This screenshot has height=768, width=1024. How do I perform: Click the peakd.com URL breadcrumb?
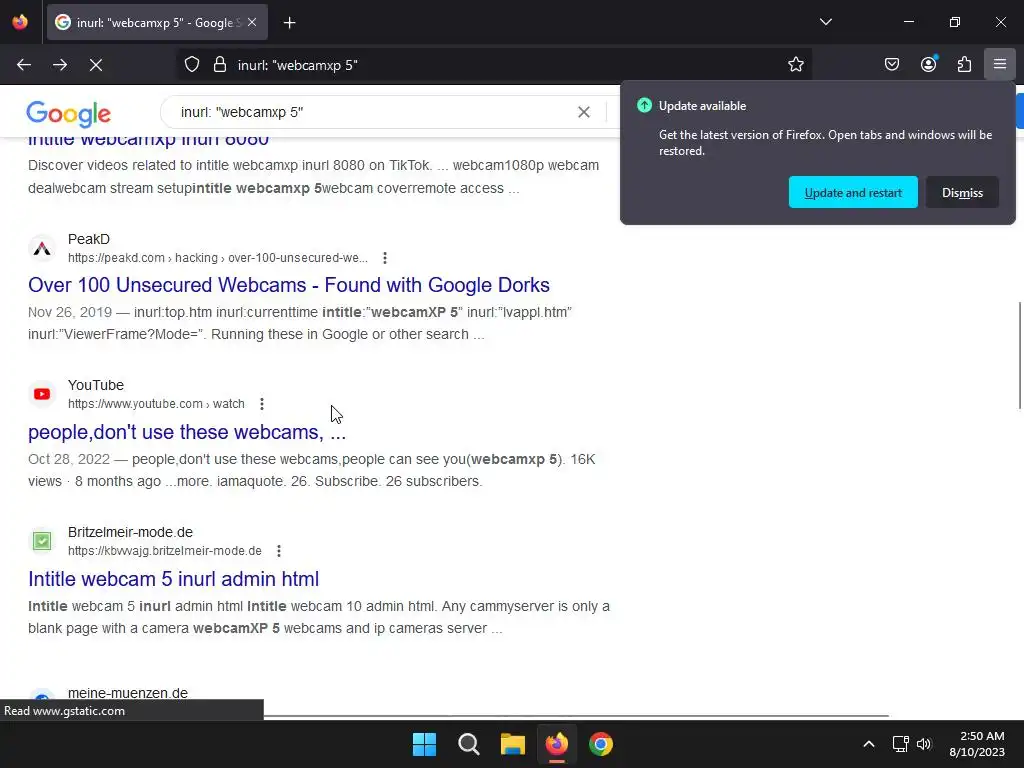pos(217,258)
